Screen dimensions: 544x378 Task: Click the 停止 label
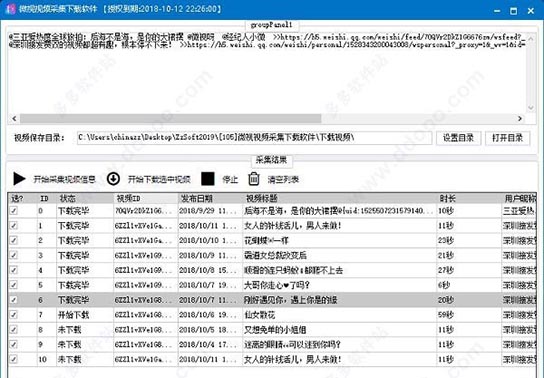pos(230,180)
